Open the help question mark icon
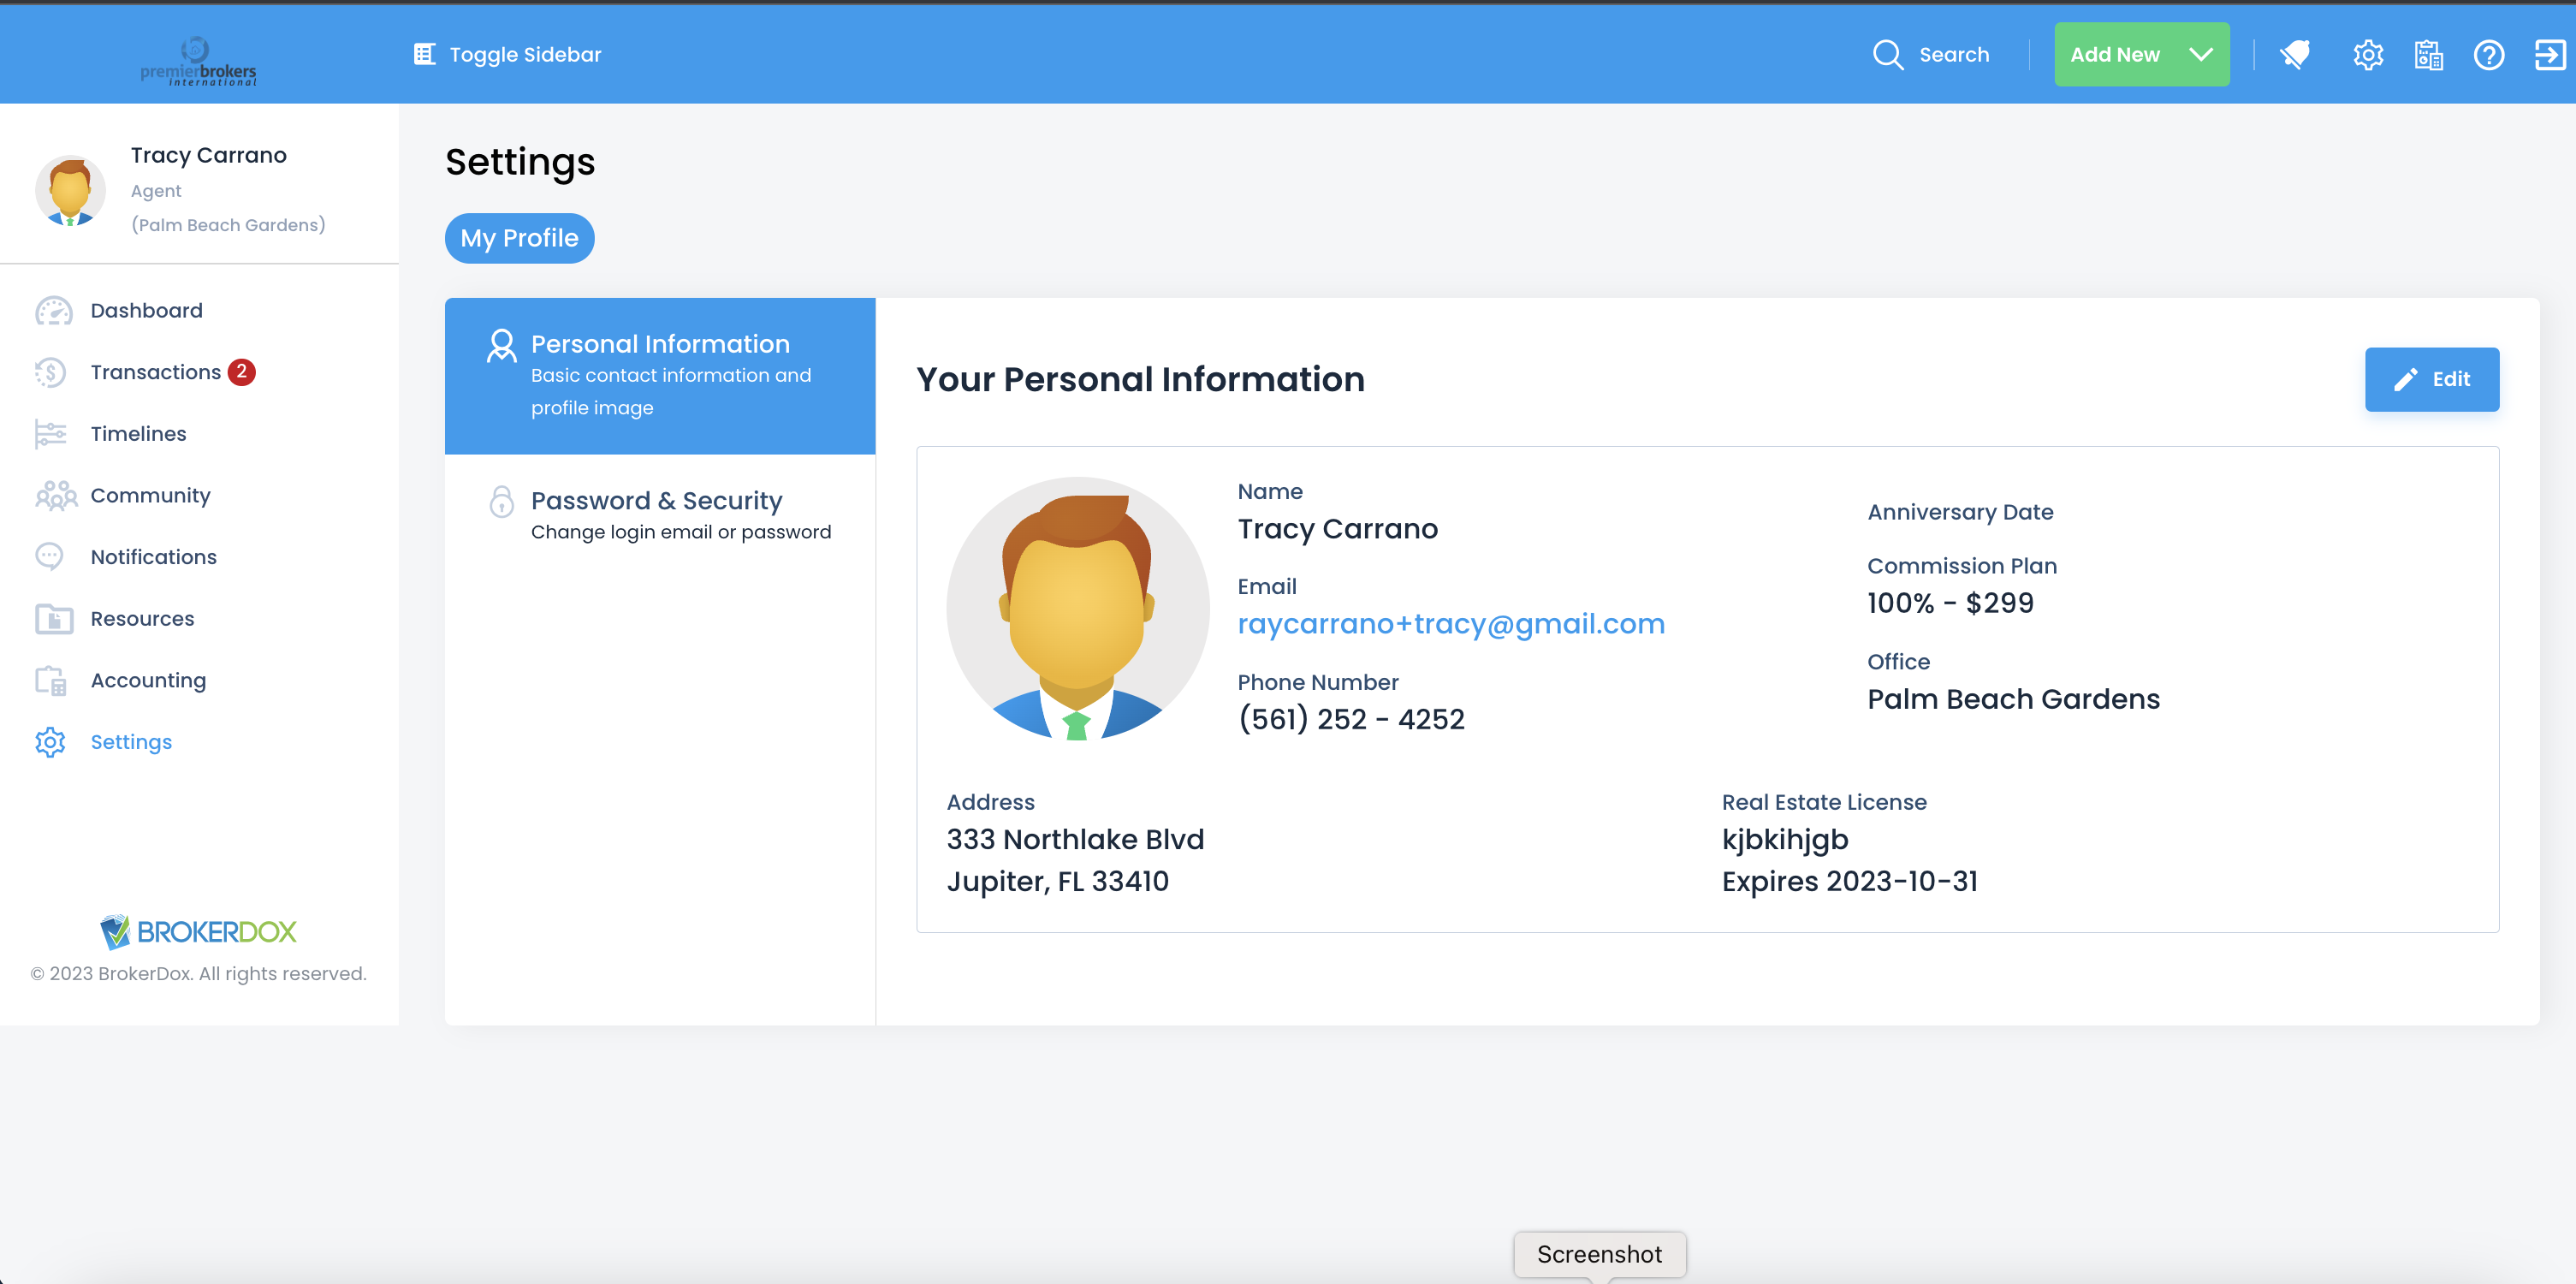 pos(2488,54)
